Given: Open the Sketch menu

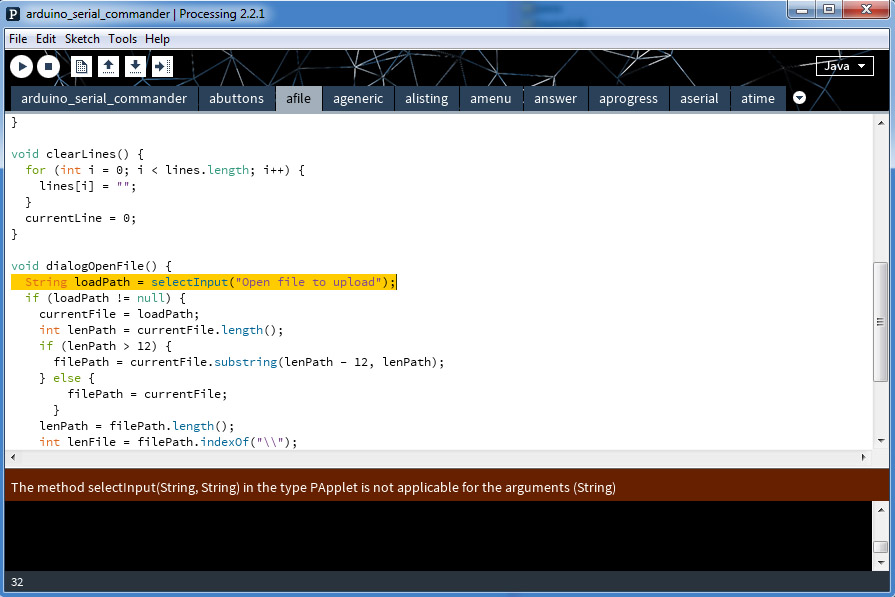Looking at the screenshot, I should point(82,39).
